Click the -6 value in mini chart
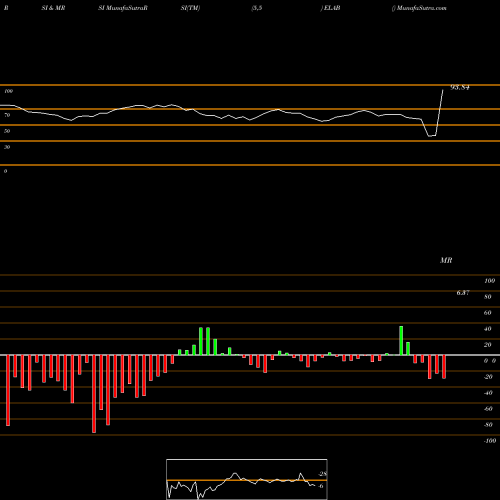 320,486
